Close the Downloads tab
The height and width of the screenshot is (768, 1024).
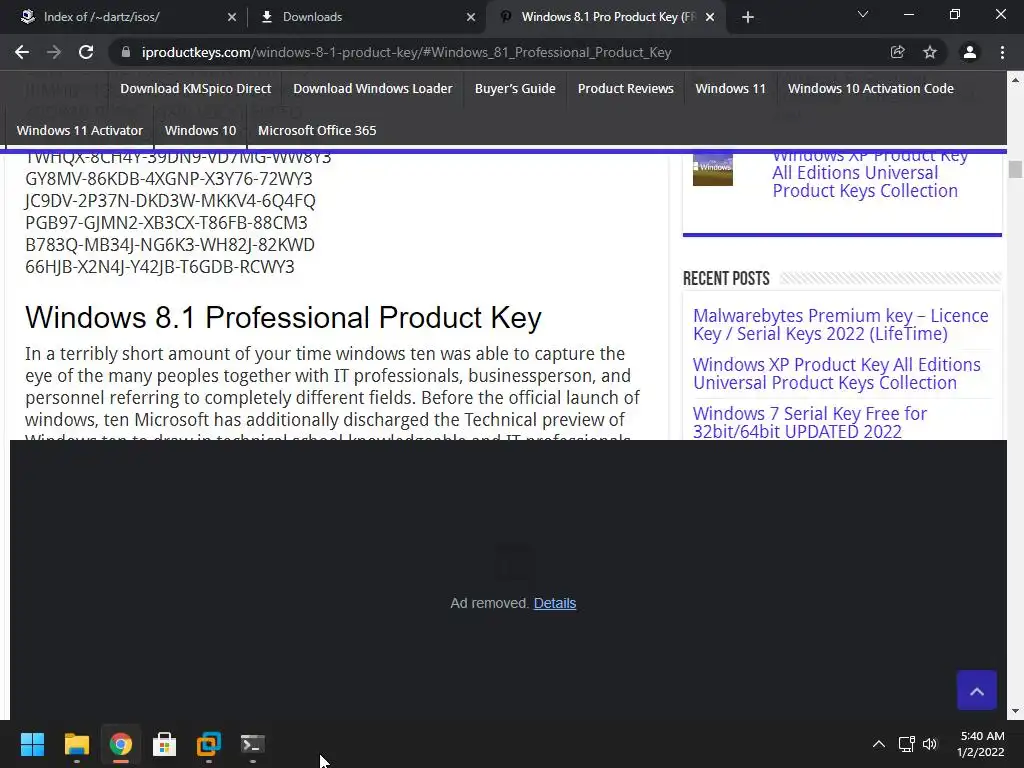point(471,17)
